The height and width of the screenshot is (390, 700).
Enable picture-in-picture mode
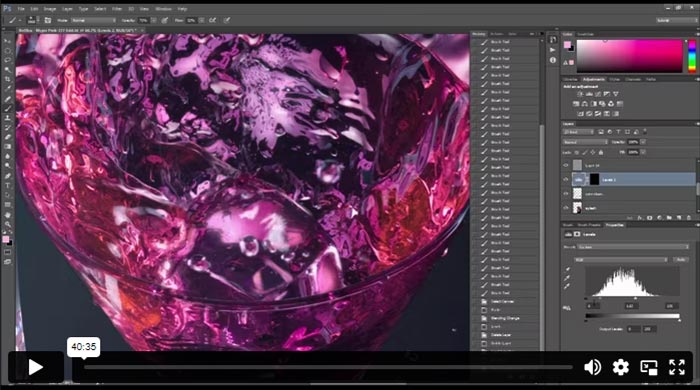coord(649,367)
